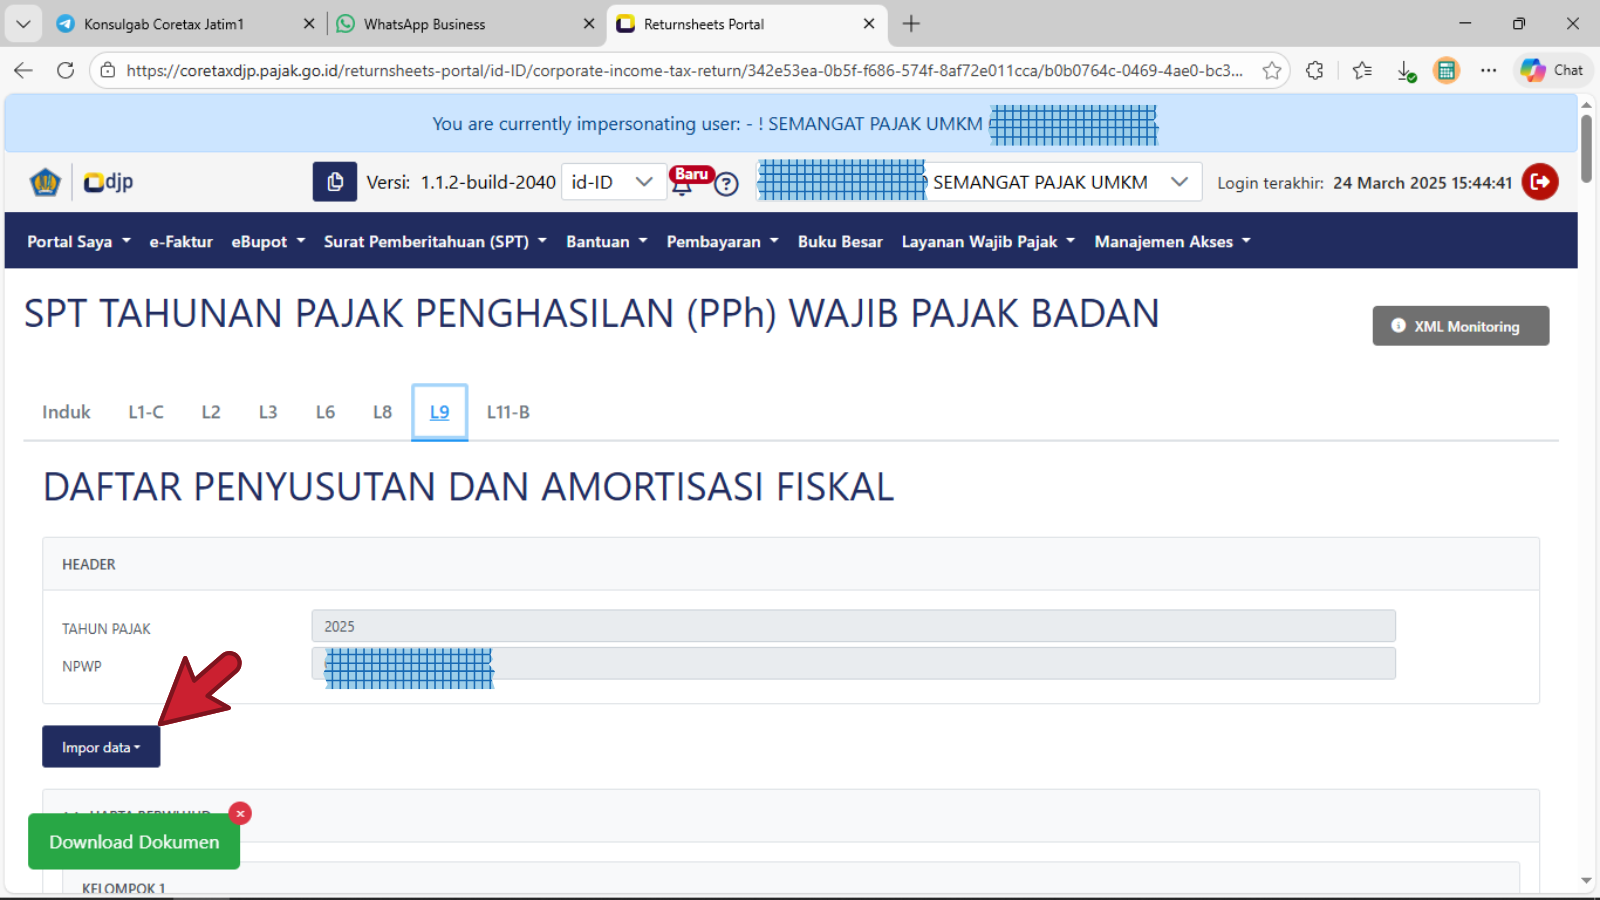Dismiss the Download Dokumen red close badge
1600x900 pixels.
click(240, 814)
